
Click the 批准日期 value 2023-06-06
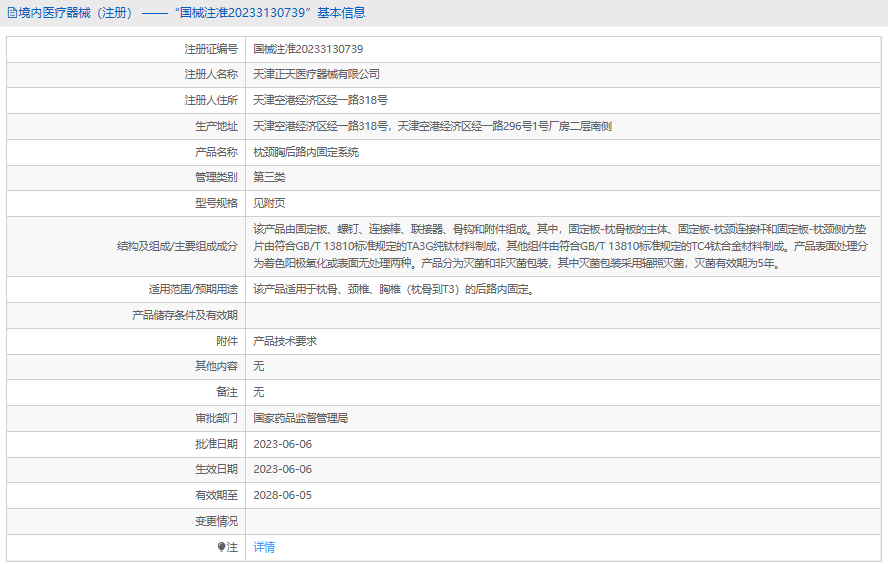pyautogui.click(x=283, y=445)
